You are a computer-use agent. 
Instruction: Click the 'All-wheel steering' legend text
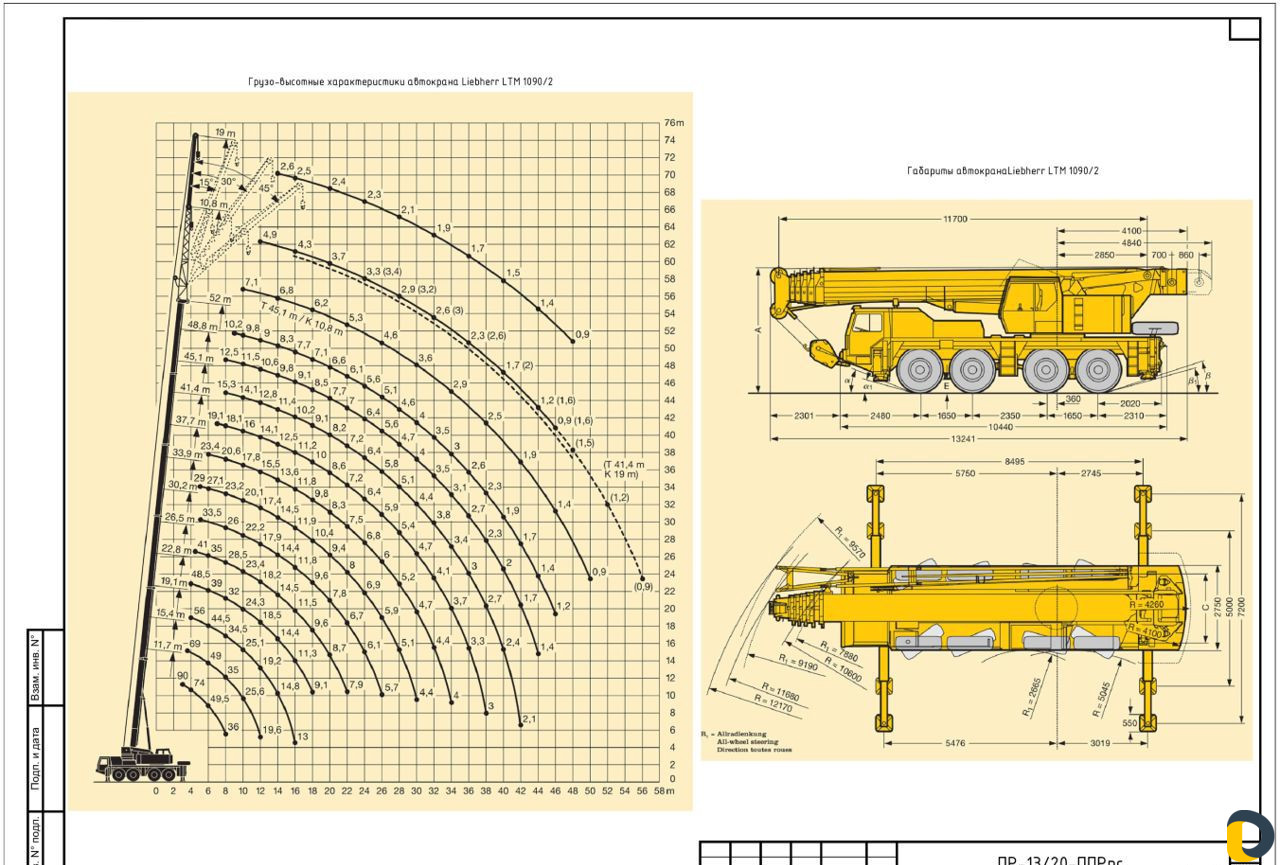[749, 741]
